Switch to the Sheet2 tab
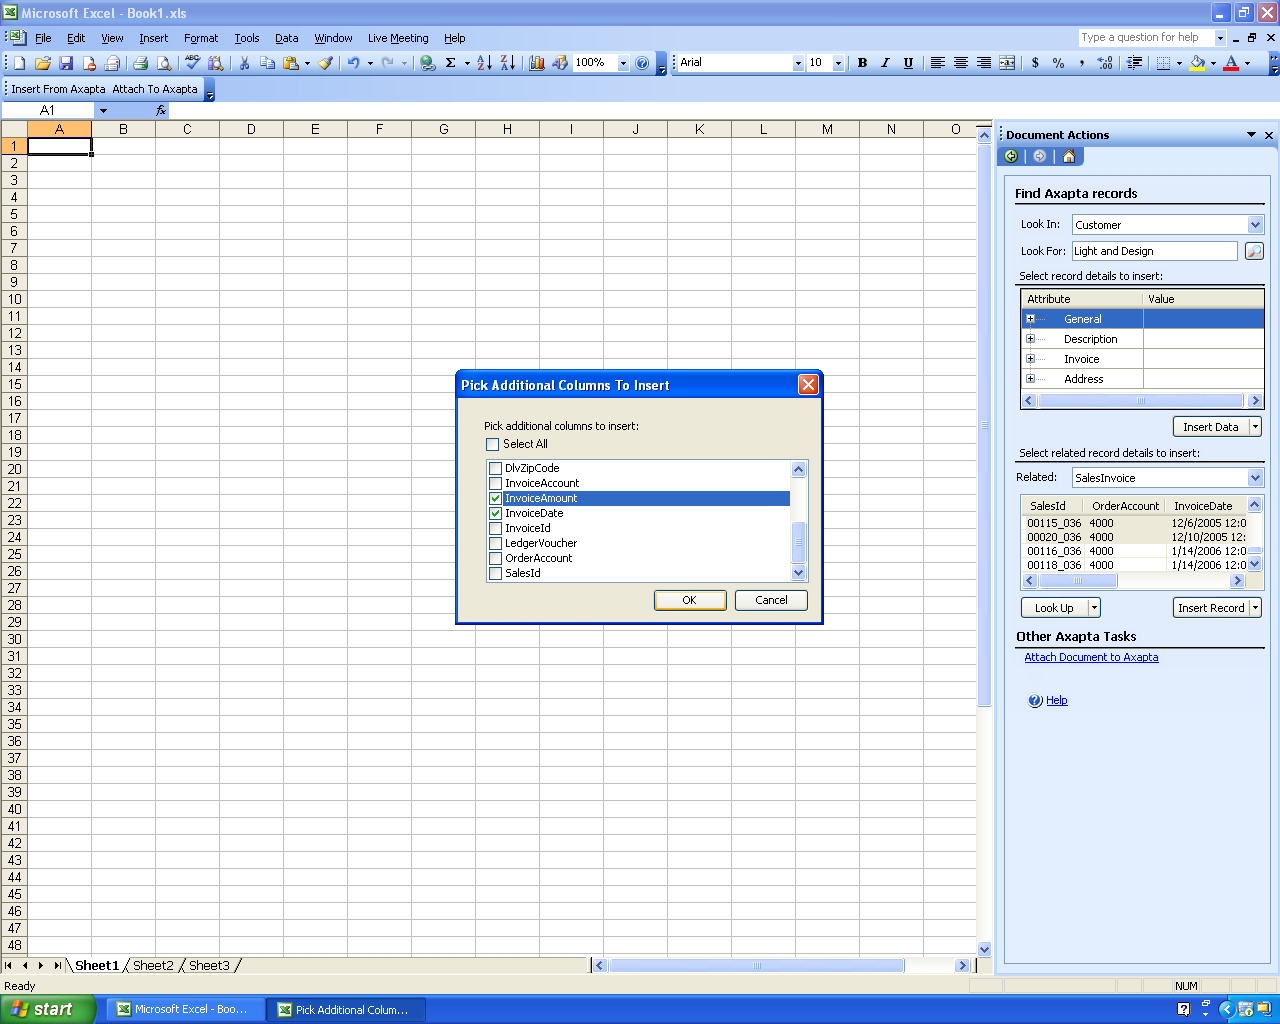The height and width of the screenshot is (1024, 1280). pyautogui.click(x=153, y=965)
